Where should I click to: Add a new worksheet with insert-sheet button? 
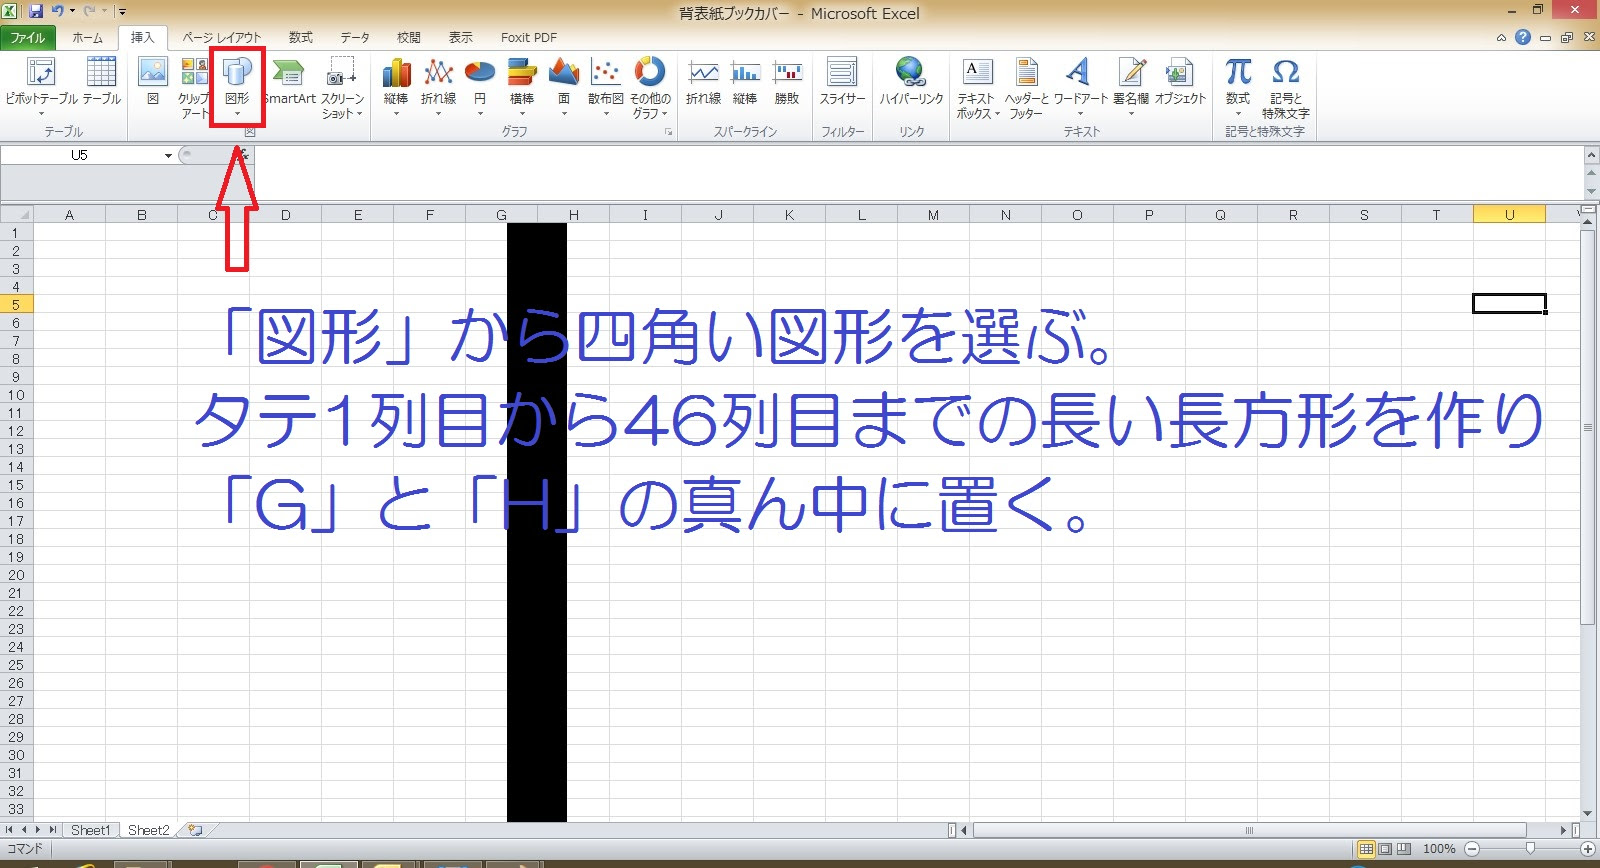[x=196, y=830]
